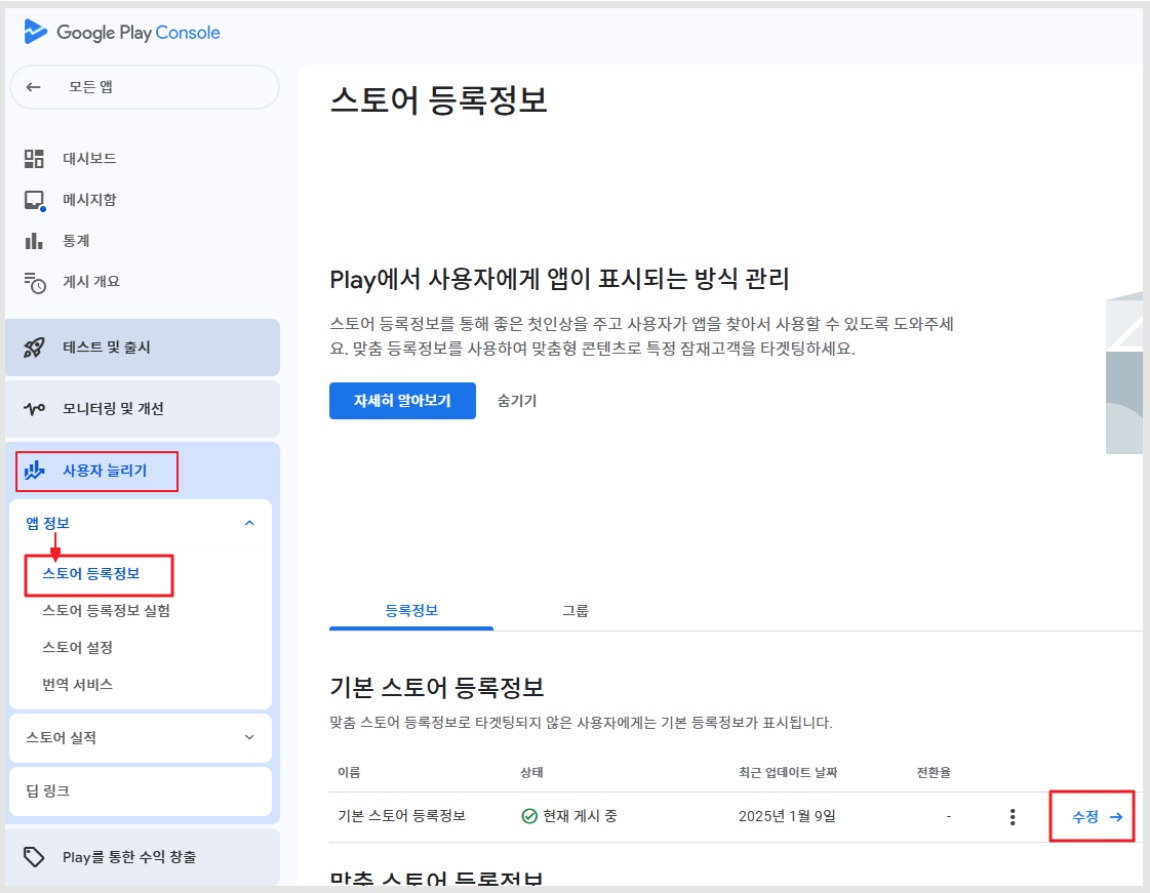Viewport: 1150px width, 893px height.
Task: Click the 수정 link for 기본 스토어 등록정보
Action: (1085, 817)
